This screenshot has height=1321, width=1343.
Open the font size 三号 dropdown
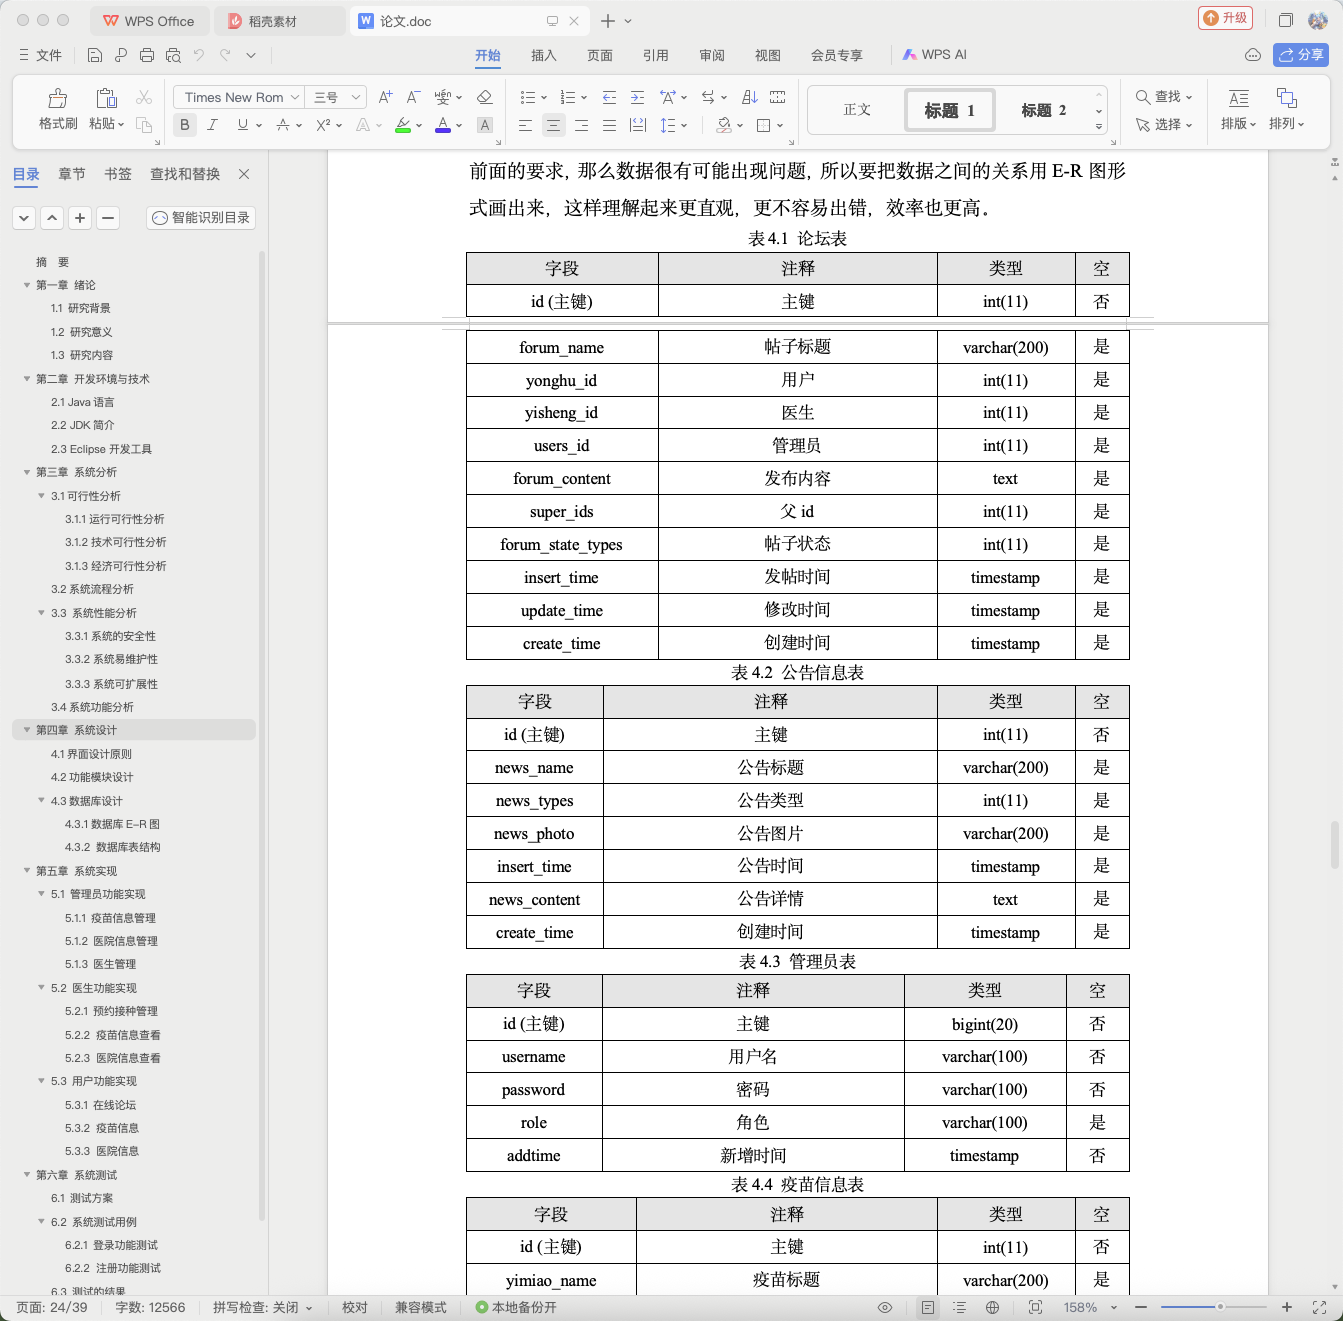click(335, 97)
